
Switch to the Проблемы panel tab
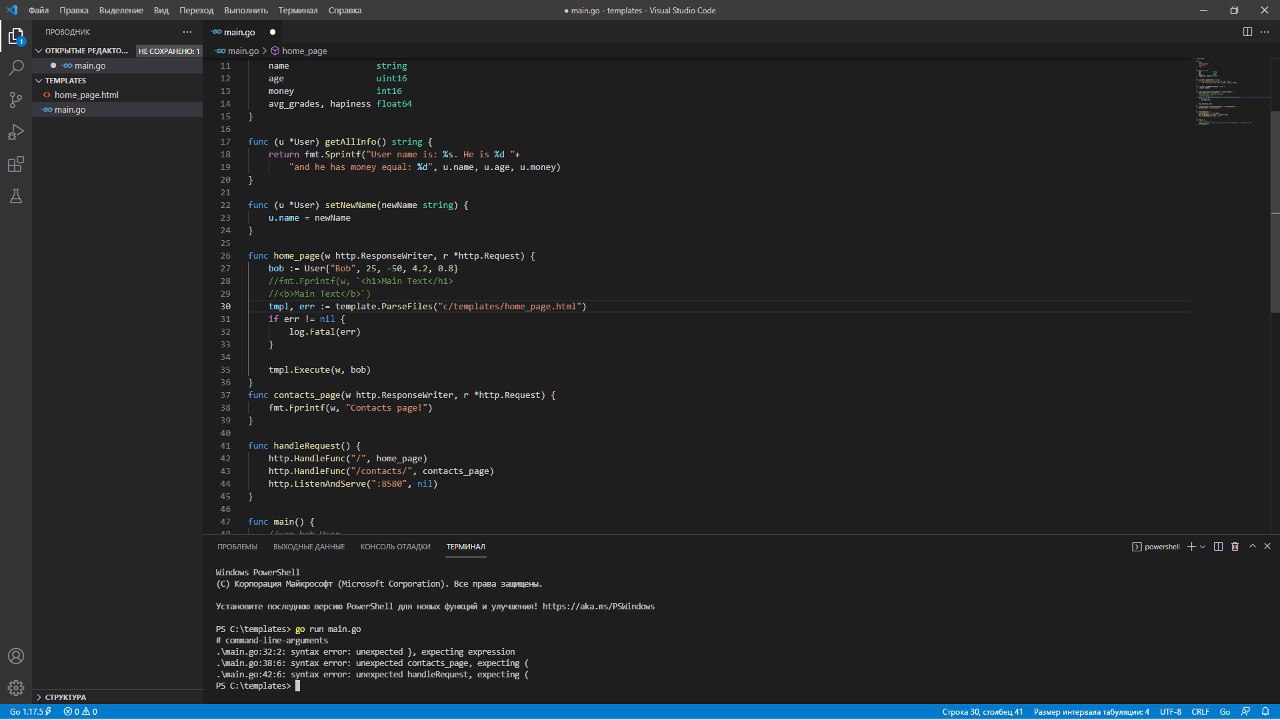point(237,547)
